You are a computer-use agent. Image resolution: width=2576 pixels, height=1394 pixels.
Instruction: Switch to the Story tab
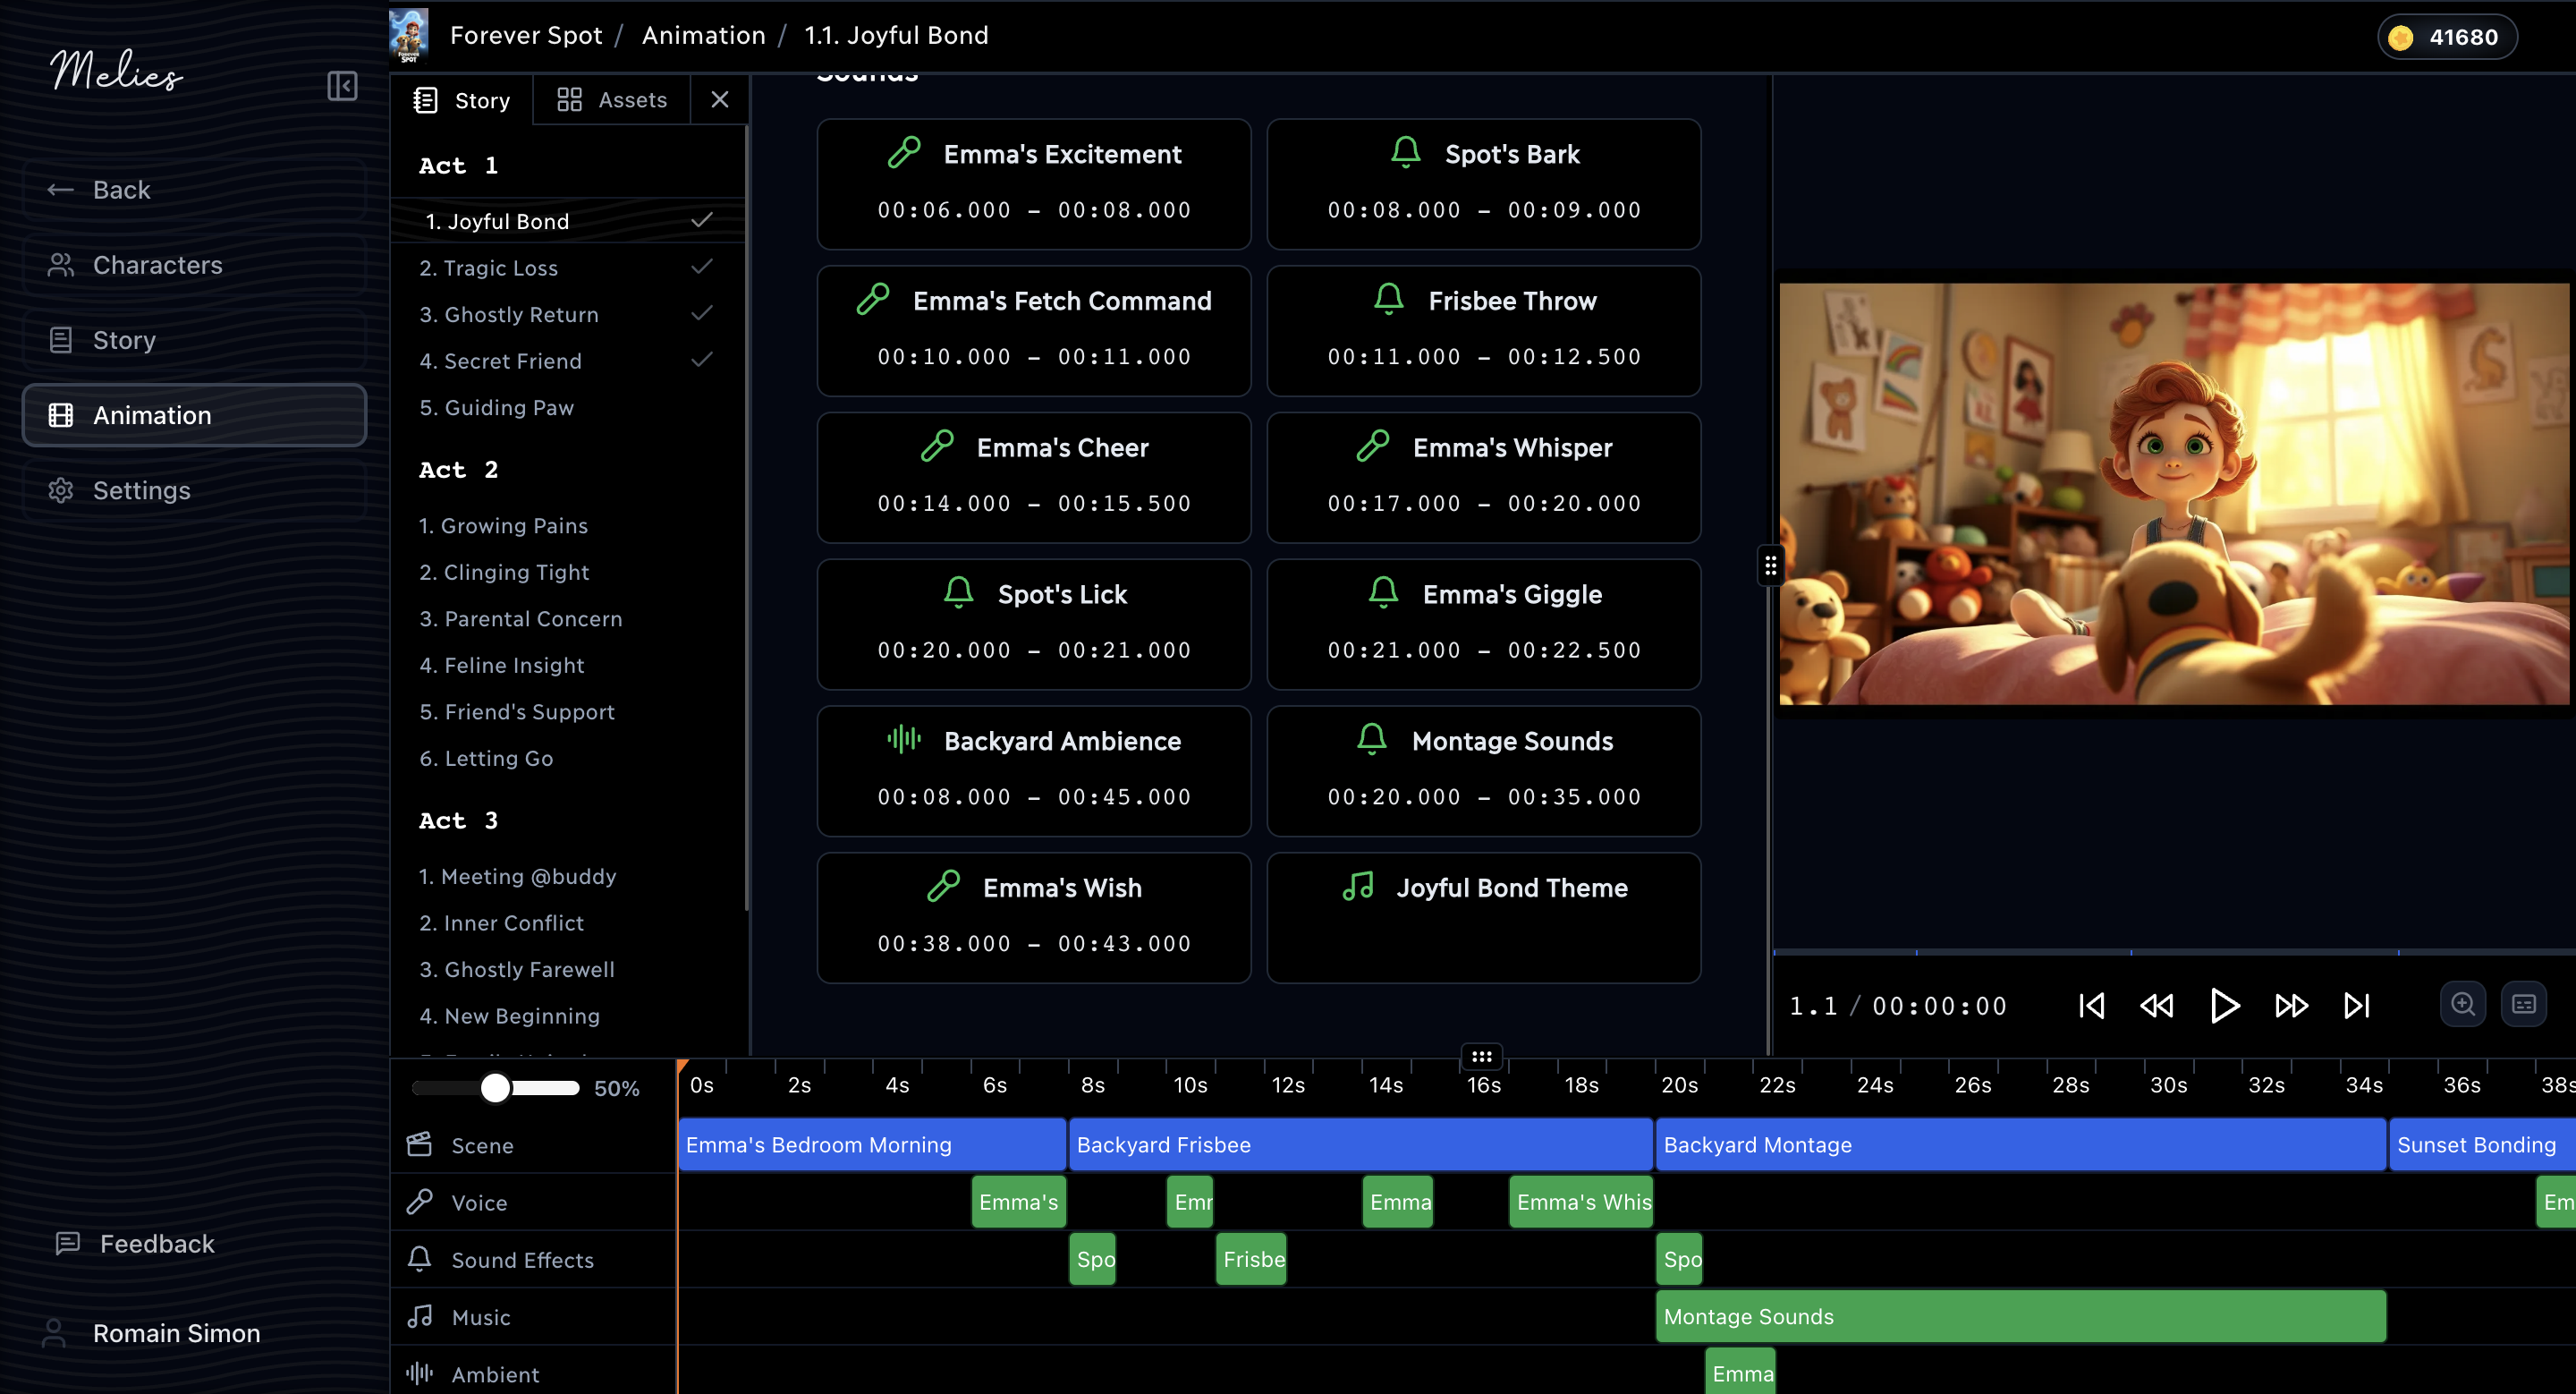[462, 100]
